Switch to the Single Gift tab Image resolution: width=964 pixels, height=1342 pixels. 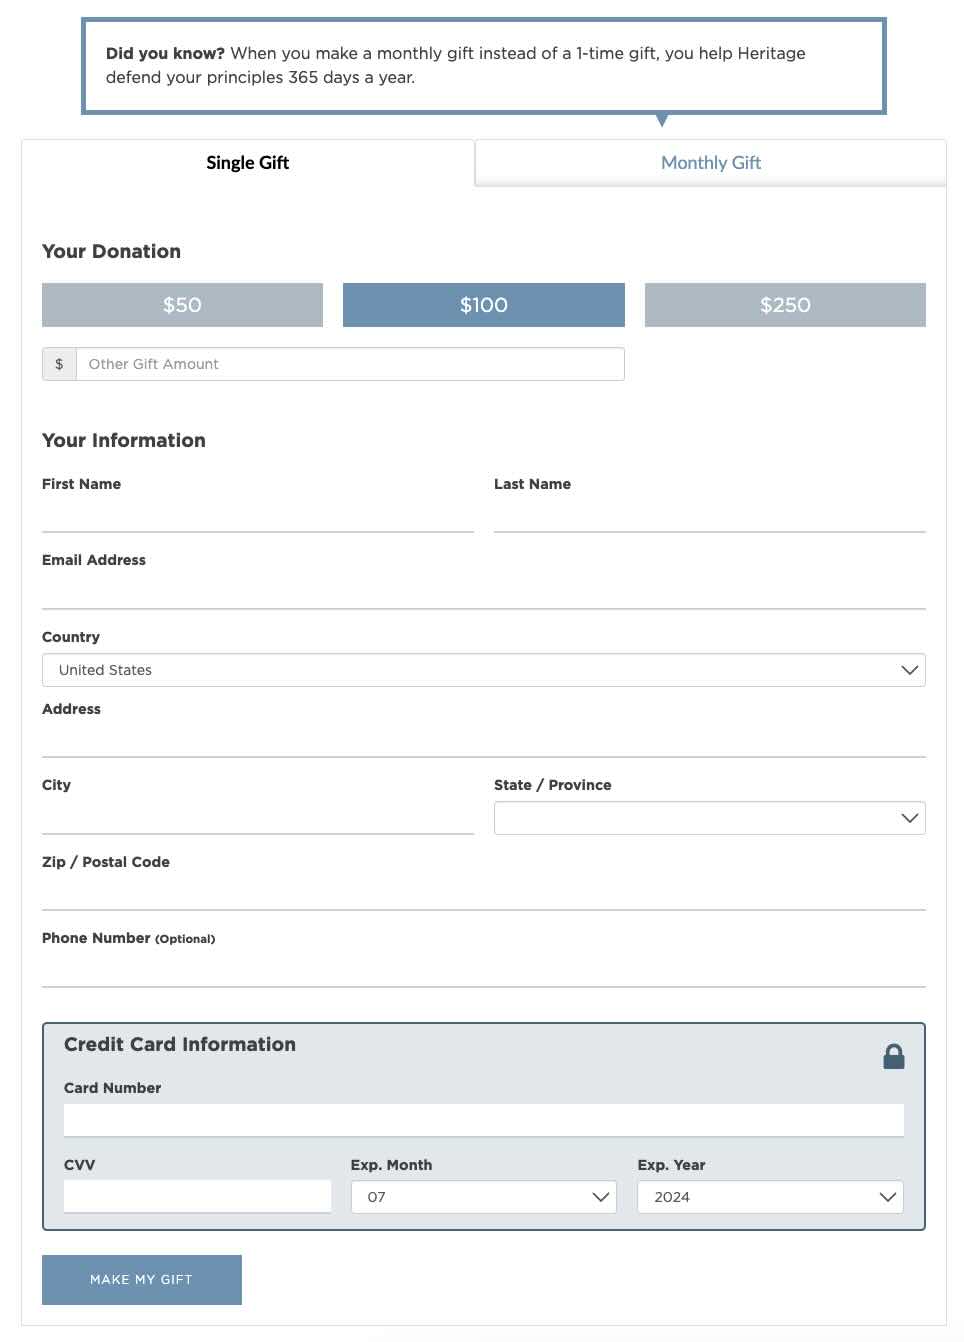248,163
